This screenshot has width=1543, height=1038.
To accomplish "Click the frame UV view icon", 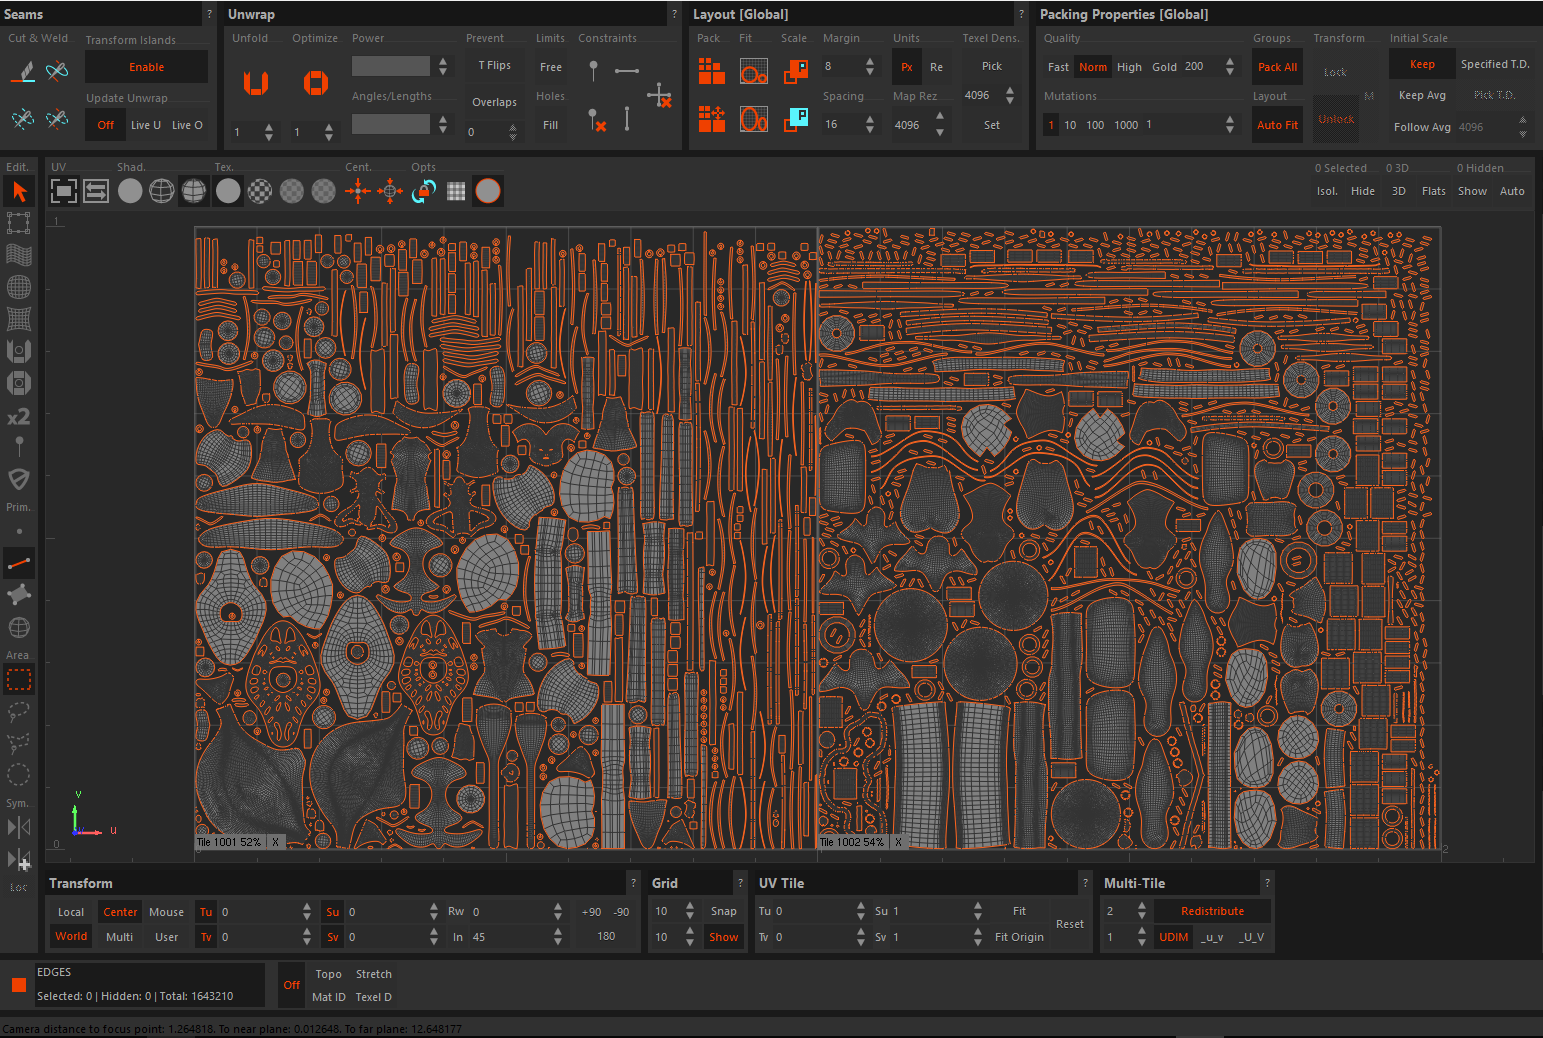I will 64,191.
